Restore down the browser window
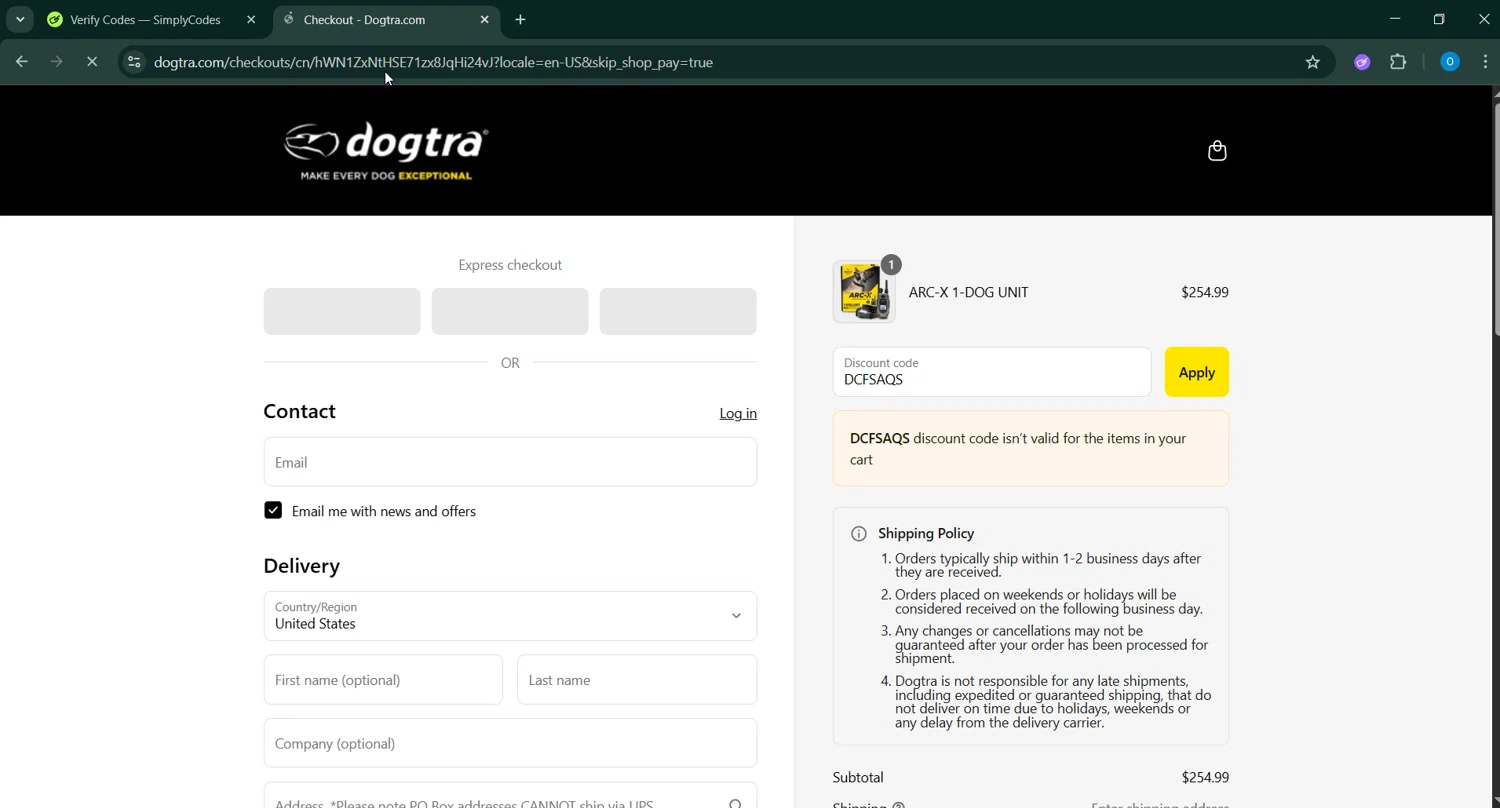This screenshot has height=808, width=1500. [1439, 19]
